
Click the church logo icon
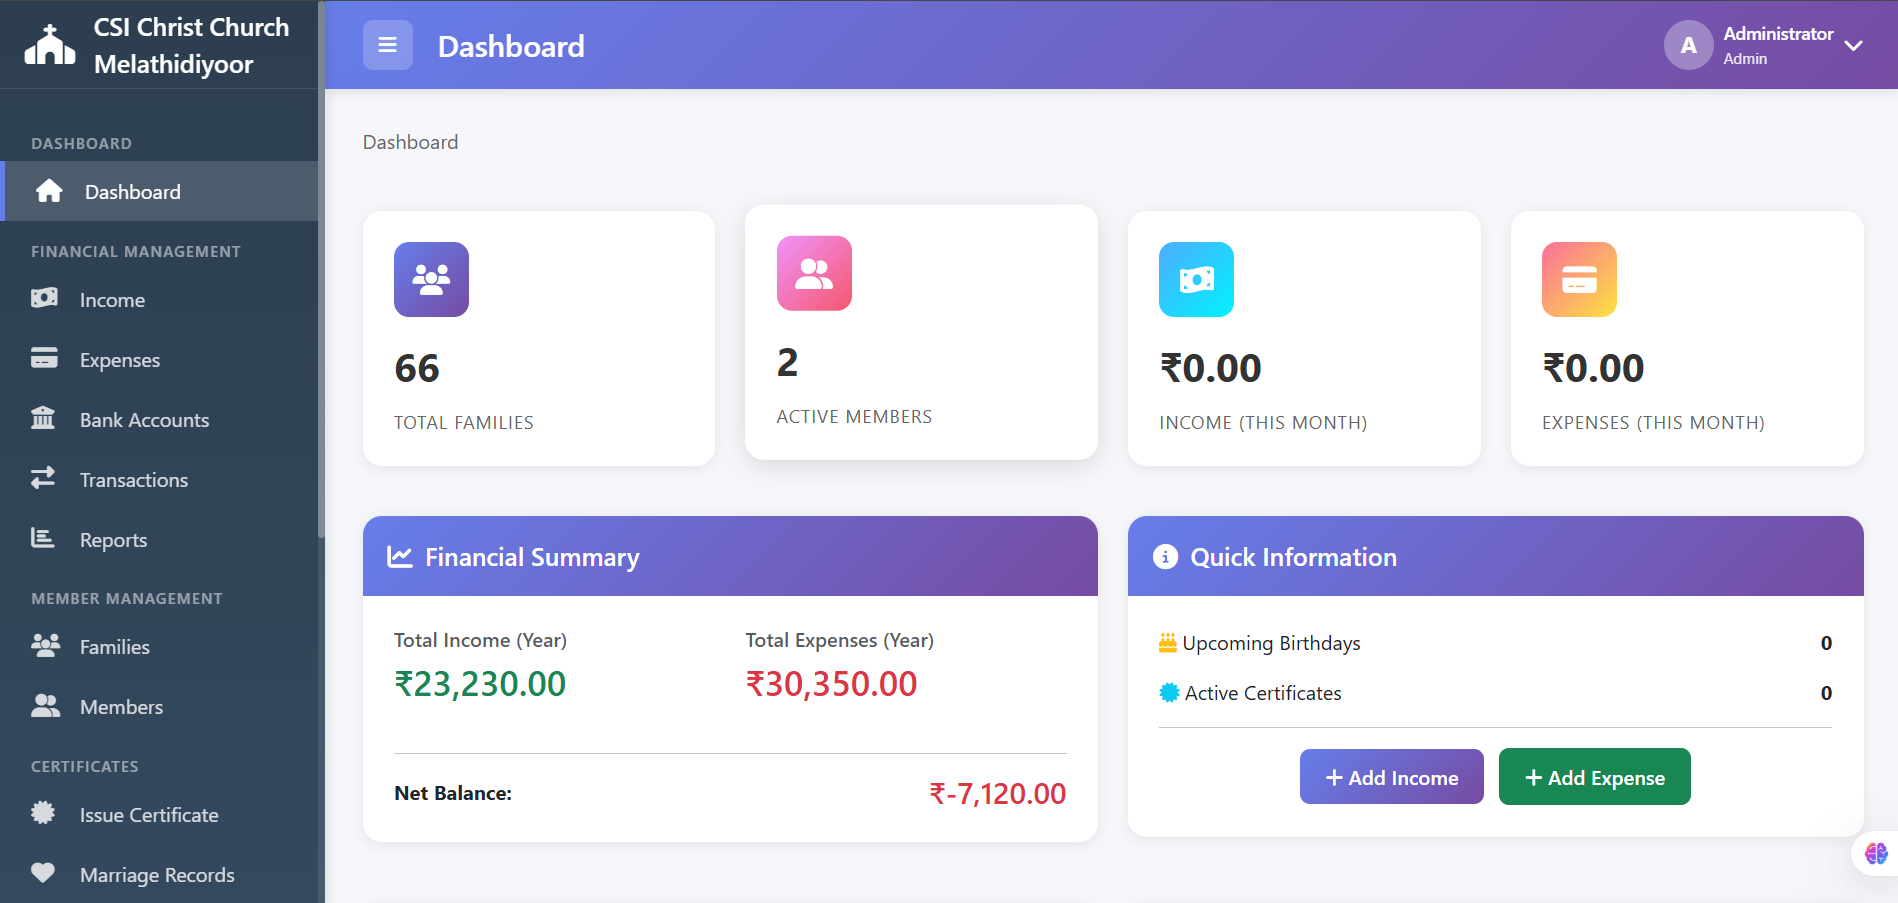pyautogui.click(x=50, y=46)
